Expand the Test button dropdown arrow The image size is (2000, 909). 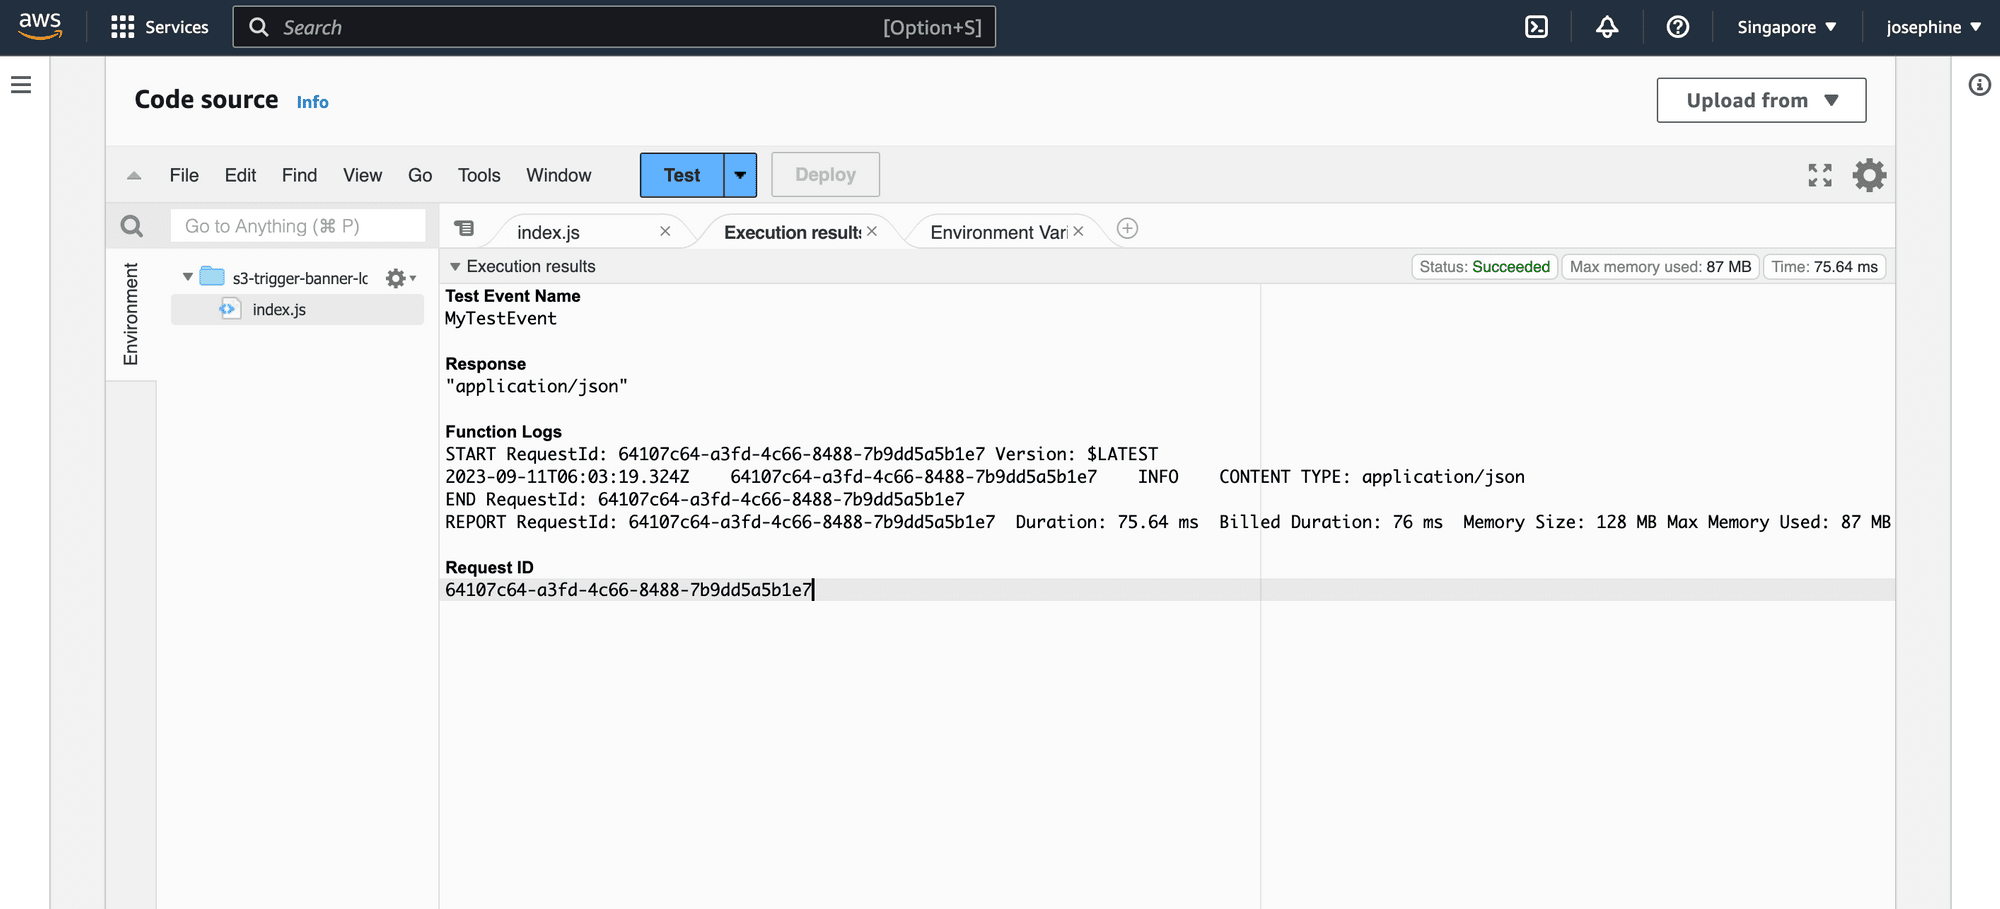[x=739, y=175]
